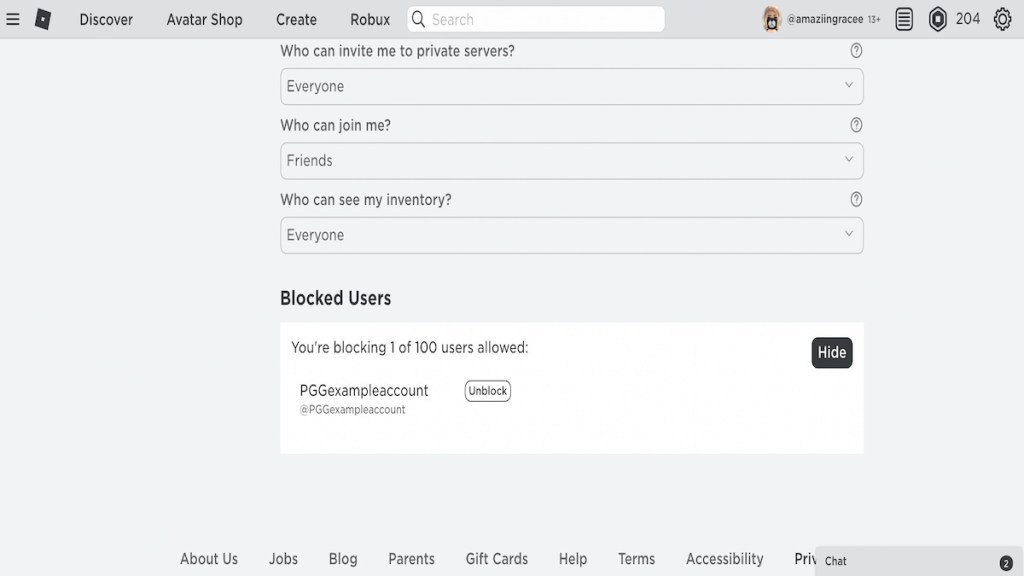Click the Robux currency icon
The image size is (1024, 576).
(x=937, y=19)
